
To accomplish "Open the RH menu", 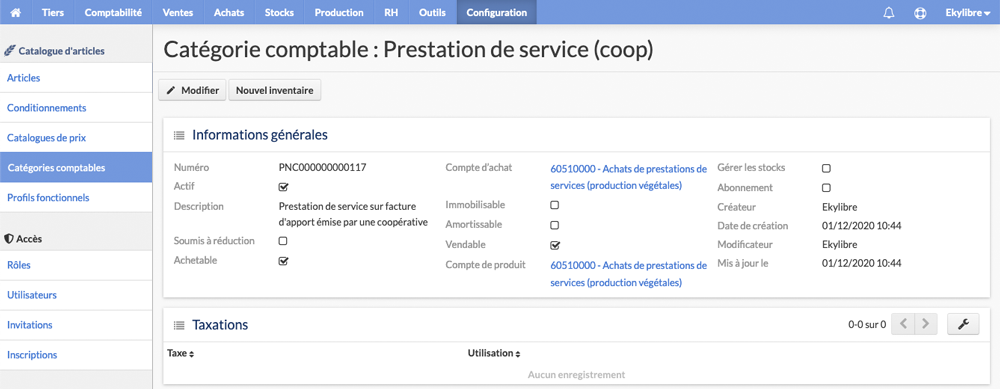I will coord(392,12).
